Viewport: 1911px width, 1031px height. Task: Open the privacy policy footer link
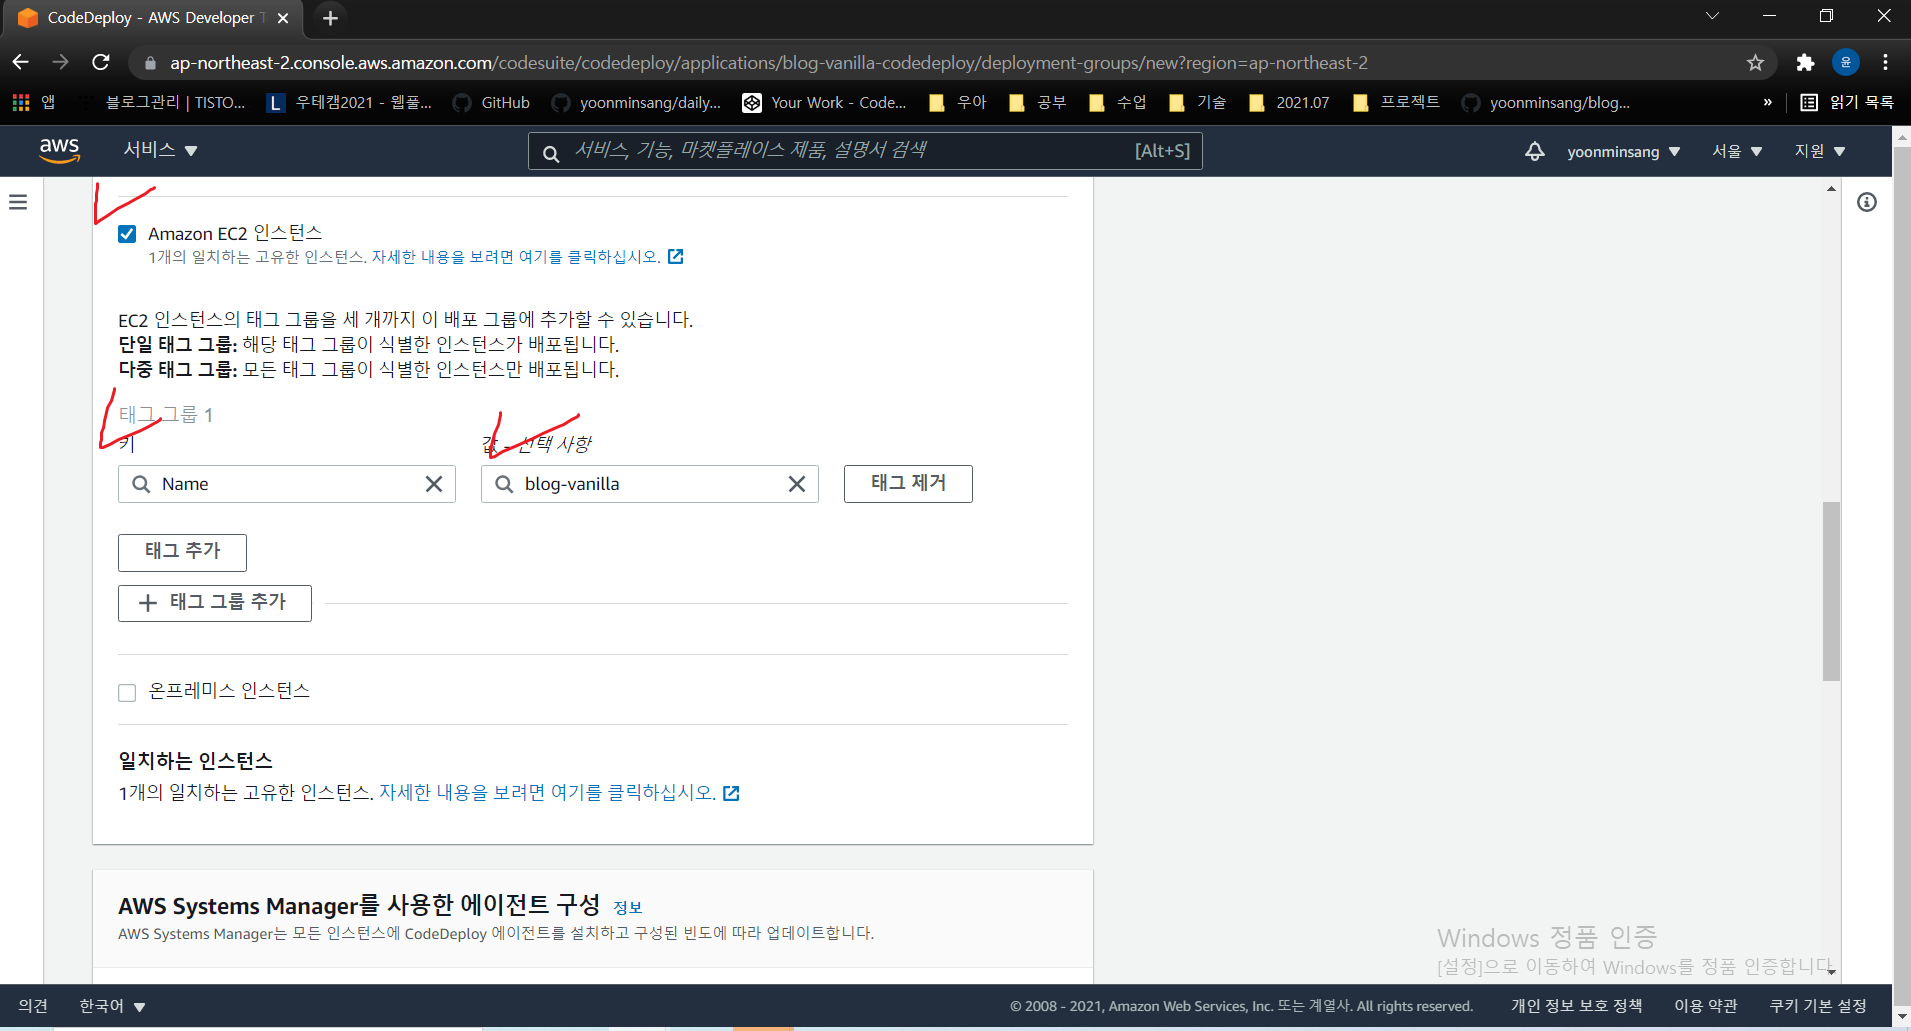pyautogui.click(x=1576, y=1006)
